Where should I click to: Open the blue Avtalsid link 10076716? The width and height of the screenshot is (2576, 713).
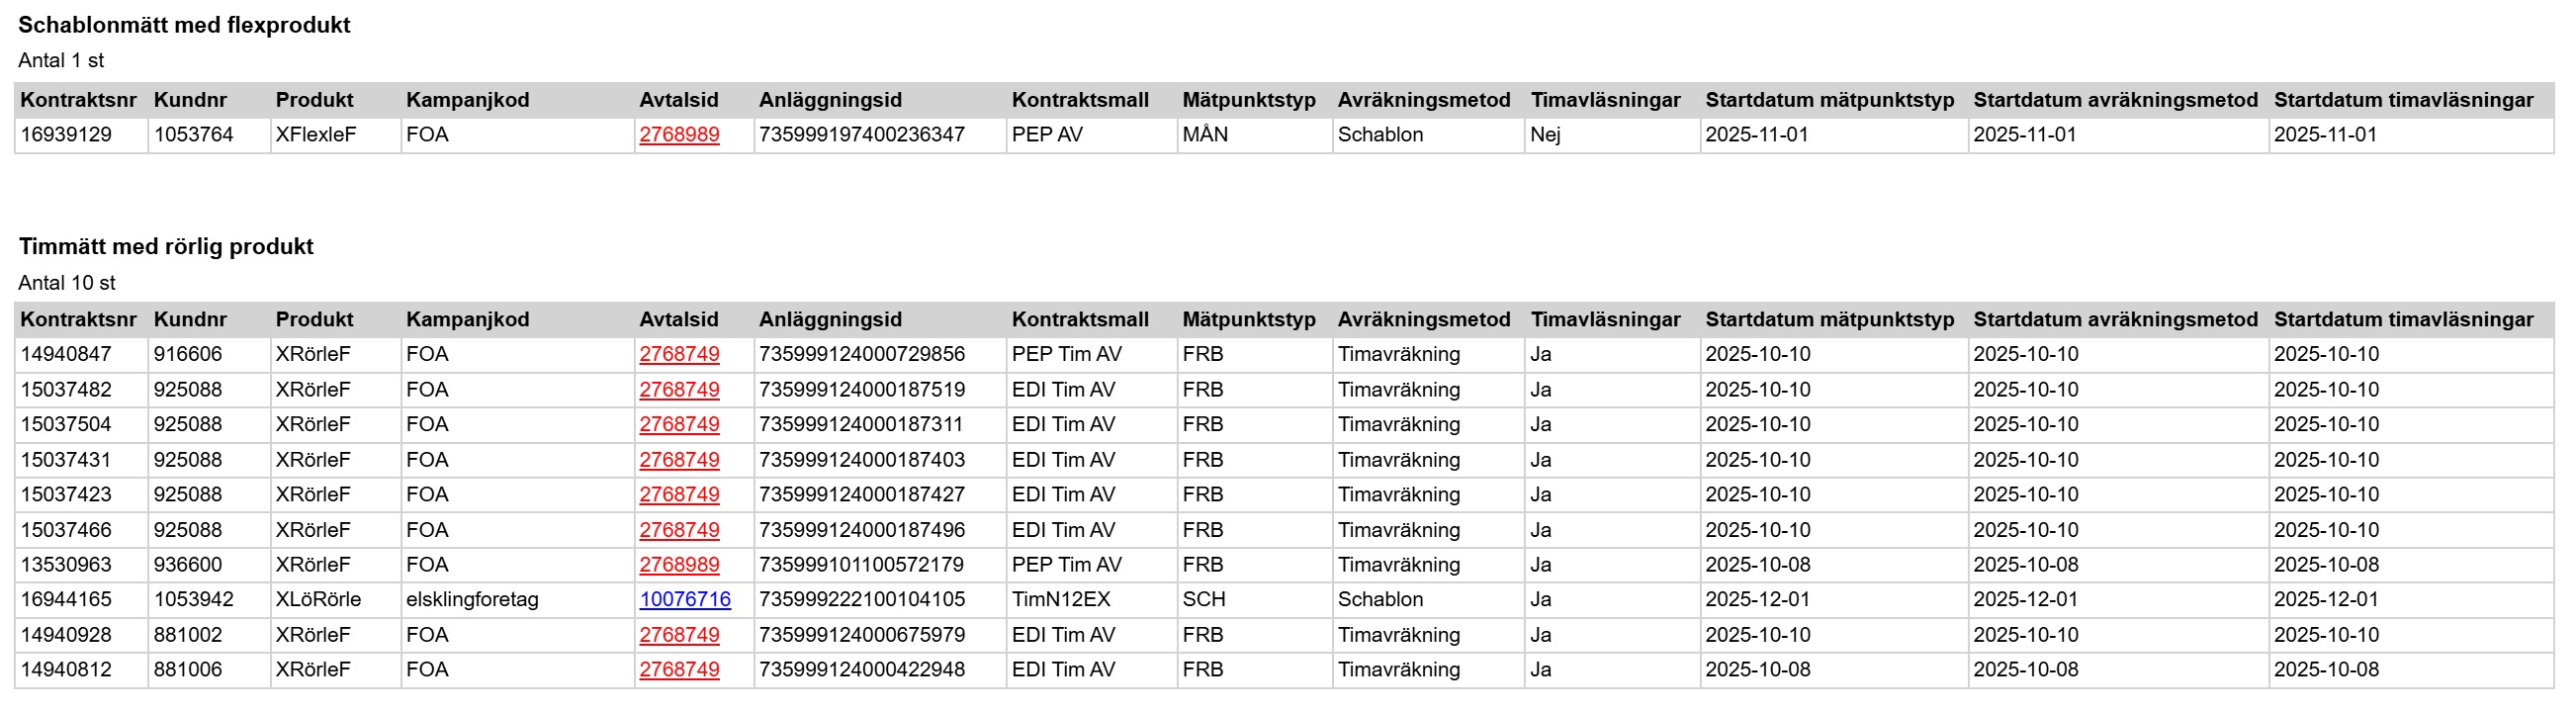[x=685, y=600]
